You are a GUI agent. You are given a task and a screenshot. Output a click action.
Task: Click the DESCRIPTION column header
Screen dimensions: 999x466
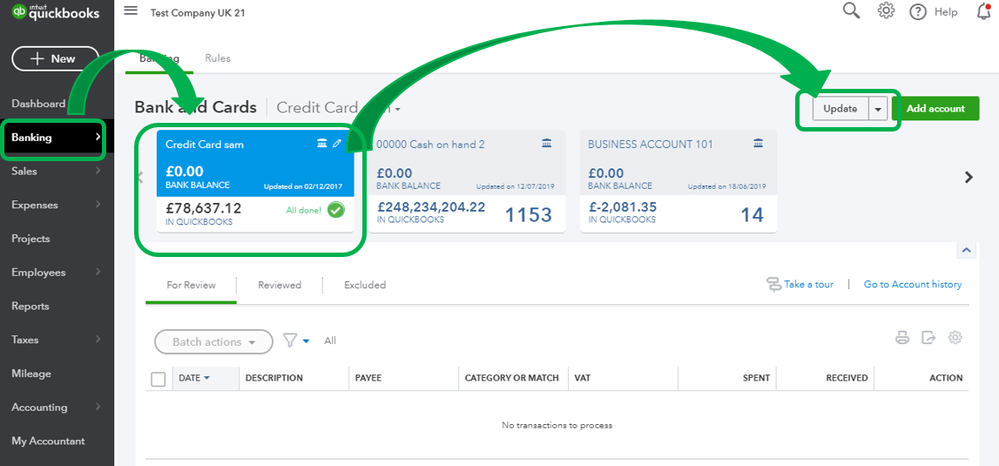point(274,378)
